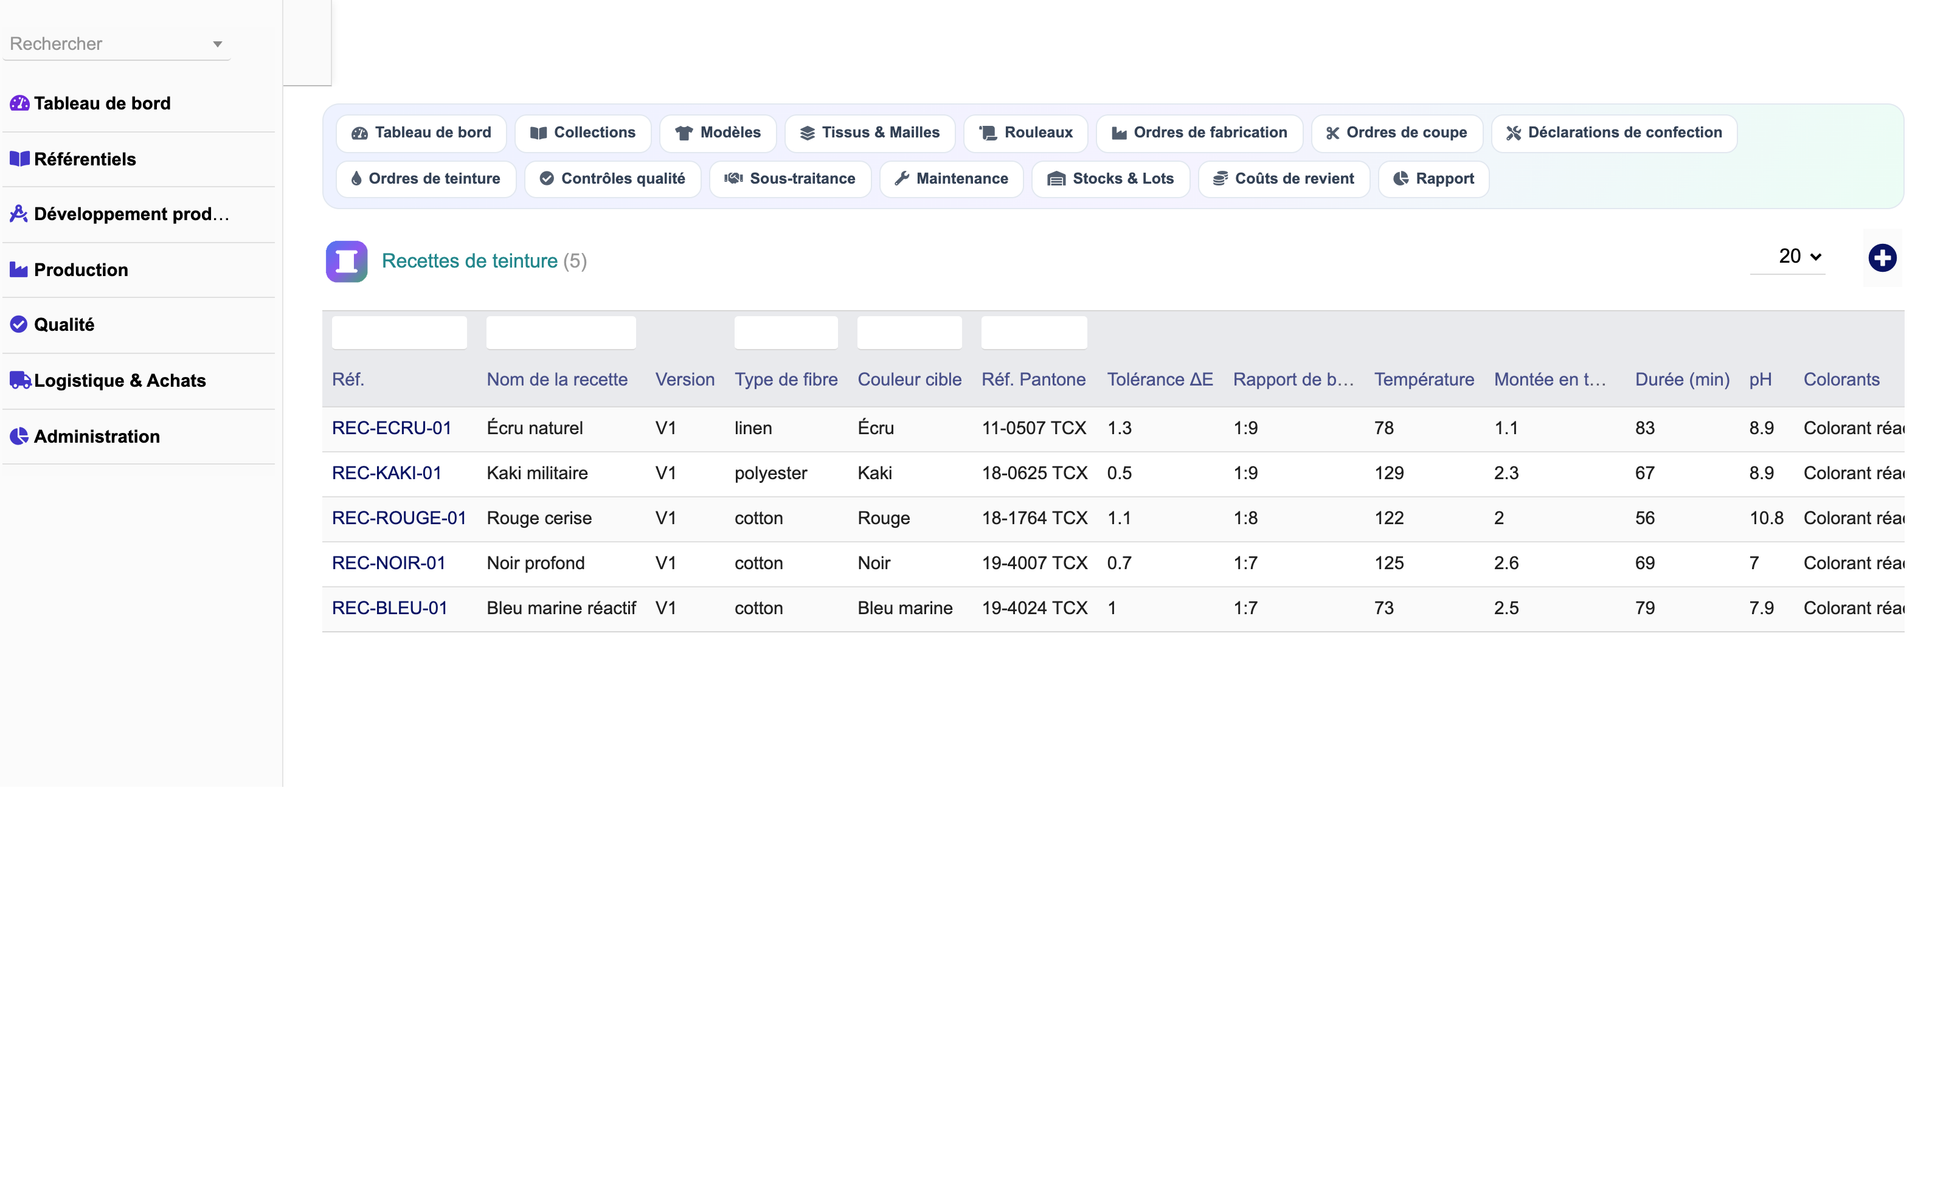Click the '11-0507 TCX' Pantone cell
The image size is (1946, 1204).
click(1034, 428)
